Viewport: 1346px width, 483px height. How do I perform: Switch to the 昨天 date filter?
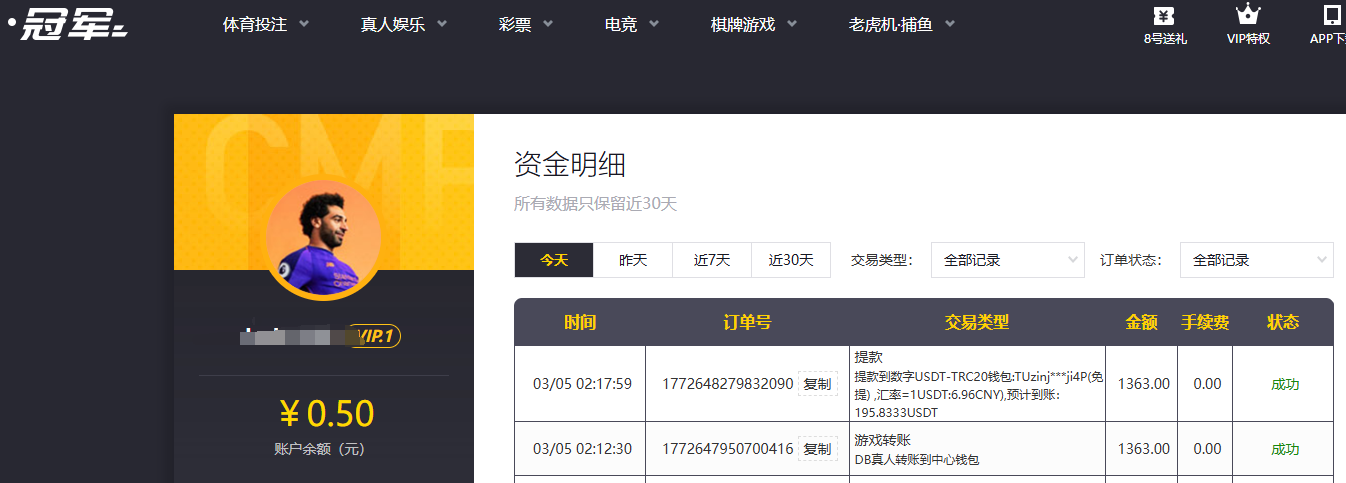[x=633, y=260]
